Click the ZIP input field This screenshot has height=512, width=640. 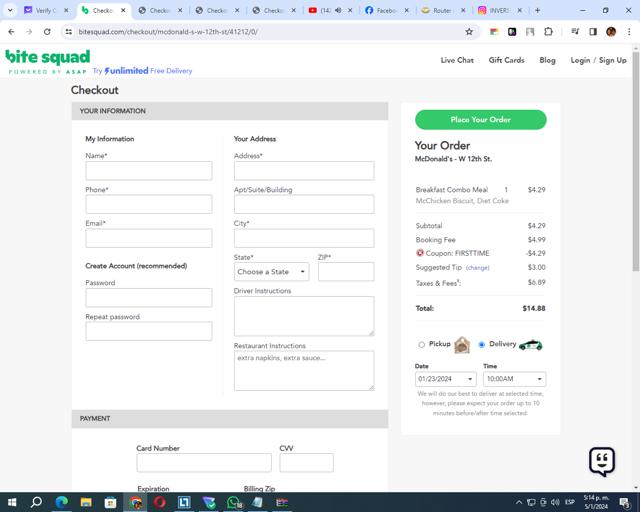(346, 272)
